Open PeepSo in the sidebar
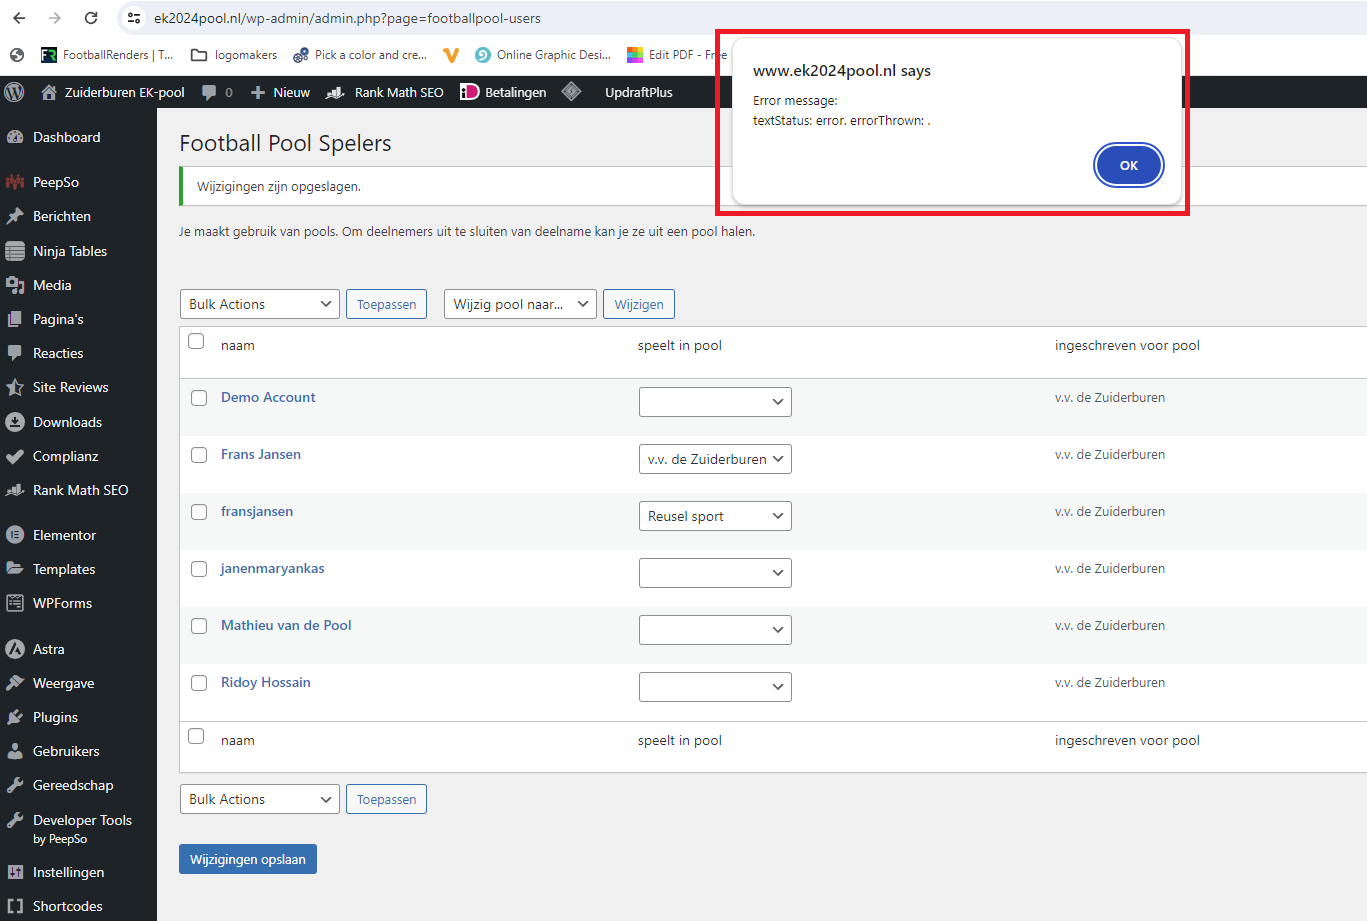Image resolution: width=1367 pixels, height=921 pixels. [78, 182]
